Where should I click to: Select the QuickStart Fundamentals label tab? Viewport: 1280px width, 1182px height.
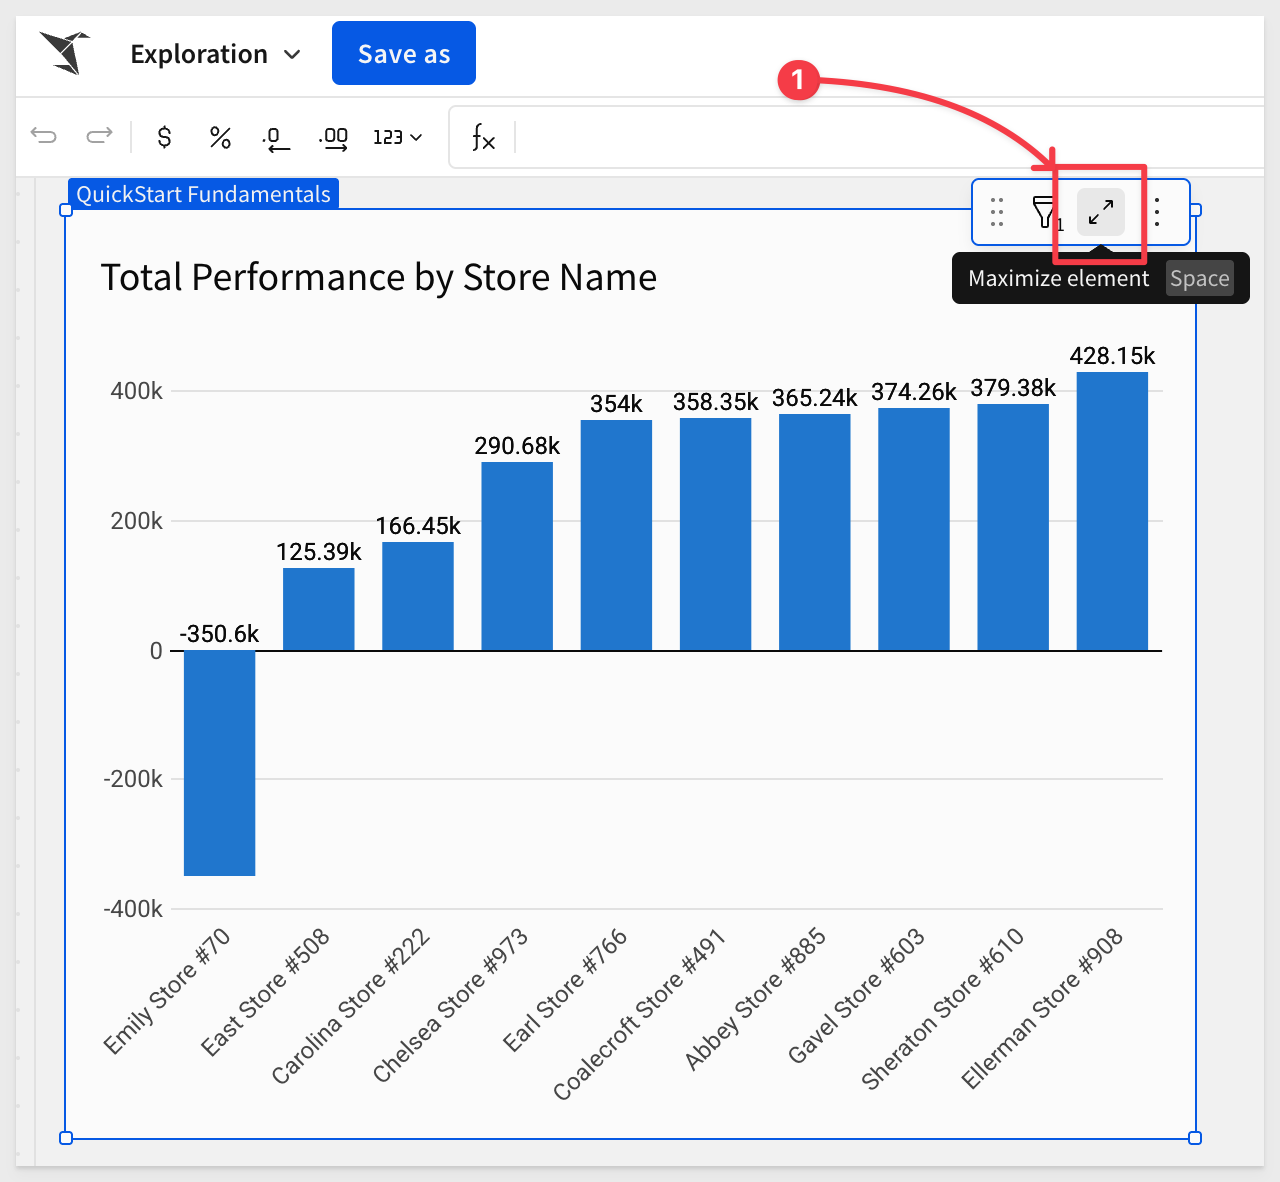[203, 194]
